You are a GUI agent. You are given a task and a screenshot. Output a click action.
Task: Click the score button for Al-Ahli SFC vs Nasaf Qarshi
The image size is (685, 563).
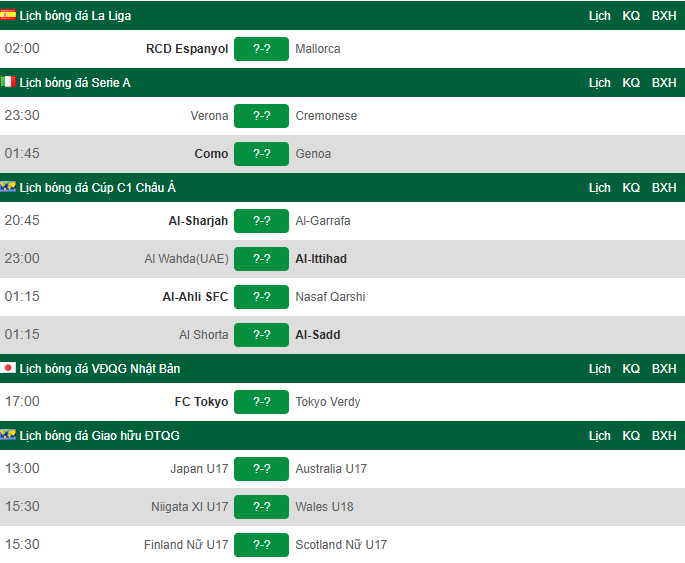(261, 297)
